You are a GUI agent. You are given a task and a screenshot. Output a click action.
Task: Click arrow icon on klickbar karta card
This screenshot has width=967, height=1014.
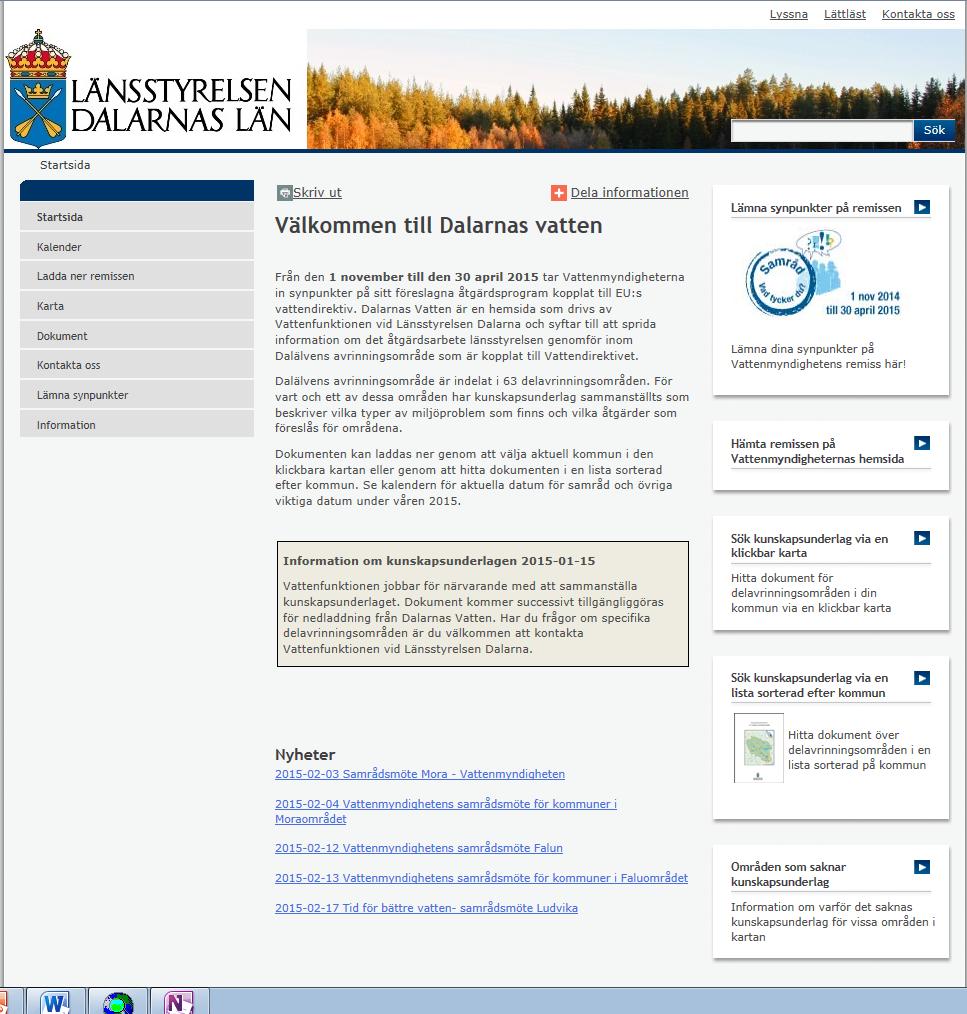tap(922, 538)
